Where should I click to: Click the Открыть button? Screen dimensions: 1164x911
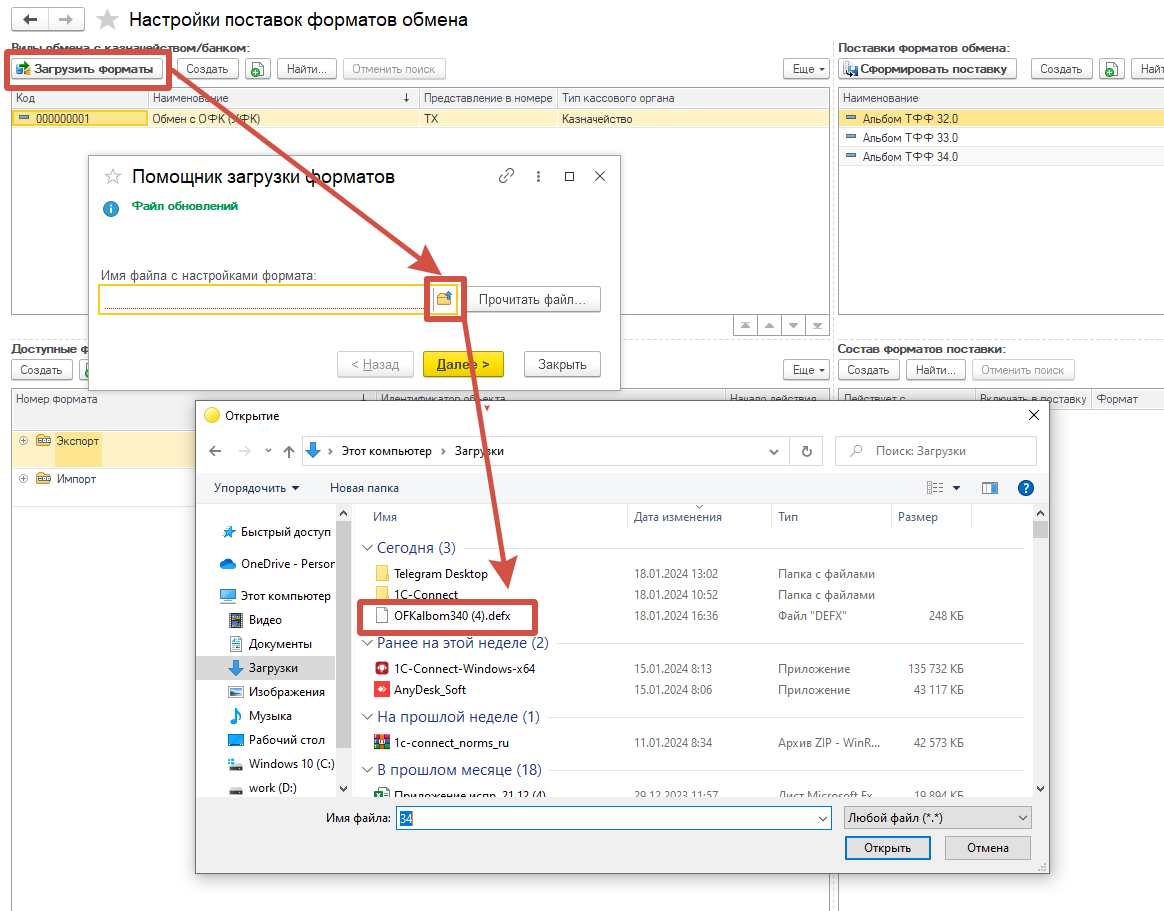point(887,848)
